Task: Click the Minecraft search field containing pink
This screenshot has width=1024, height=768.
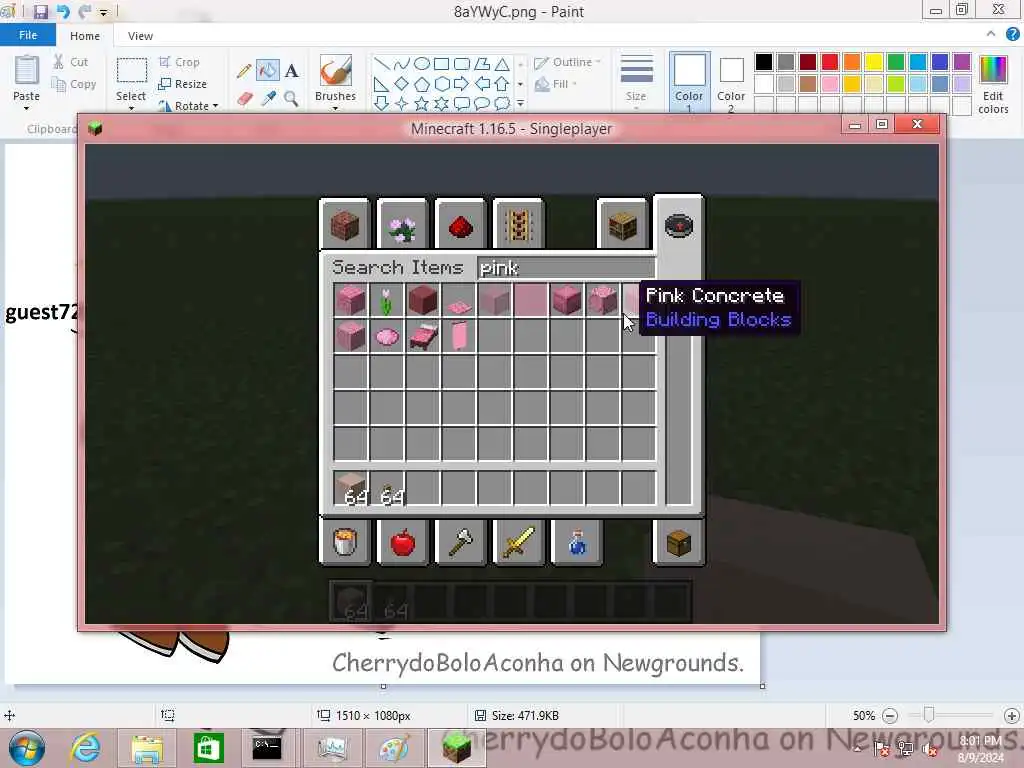Action: click(x=566, y=268)
